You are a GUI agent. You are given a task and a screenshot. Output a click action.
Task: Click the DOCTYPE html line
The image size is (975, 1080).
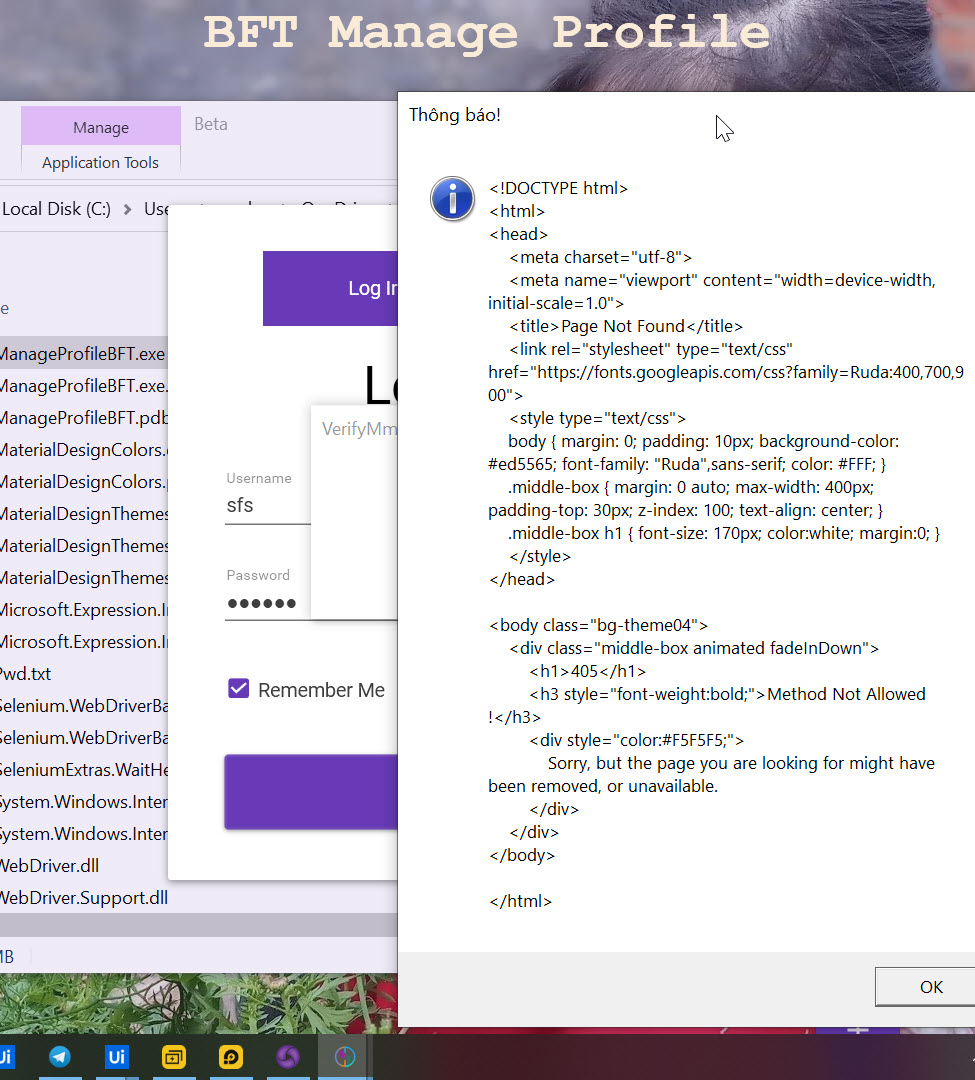tap(558, 188)
